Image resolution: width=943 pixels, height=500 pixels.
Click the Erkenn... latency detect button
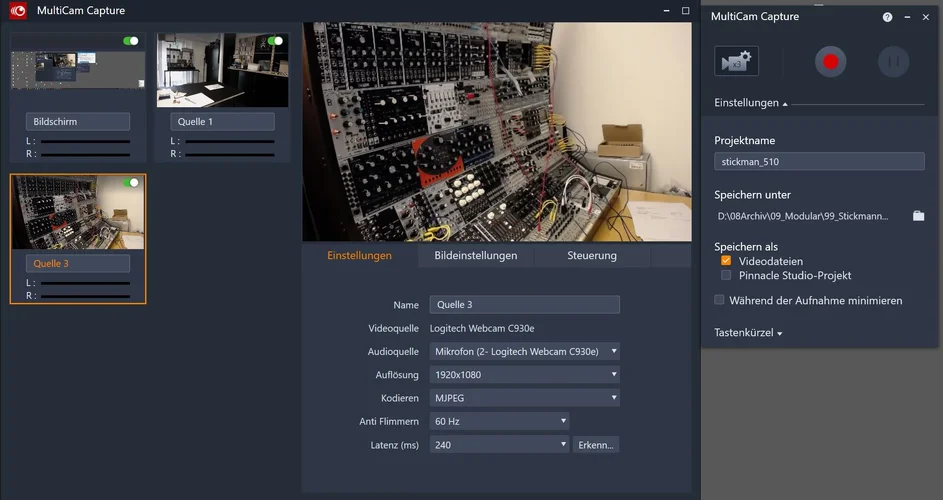pos(595,445)
